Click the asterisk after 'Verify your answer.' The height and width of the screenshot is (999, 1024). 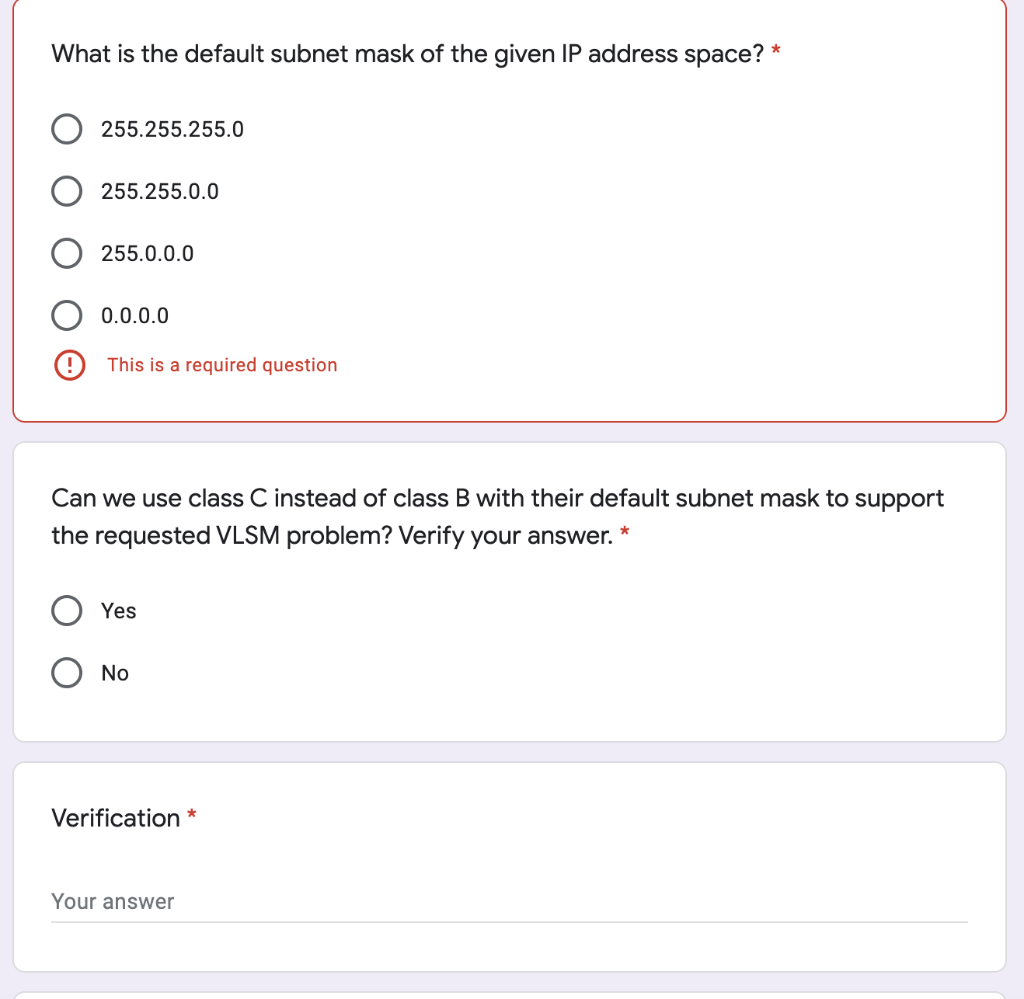point(625,534)
